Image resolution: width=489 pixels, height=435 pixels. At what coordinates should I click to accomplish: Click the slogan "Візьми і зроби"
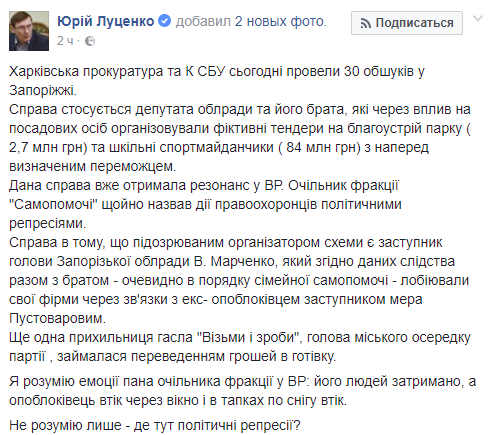pyautogui.click(x=250, y=337)
